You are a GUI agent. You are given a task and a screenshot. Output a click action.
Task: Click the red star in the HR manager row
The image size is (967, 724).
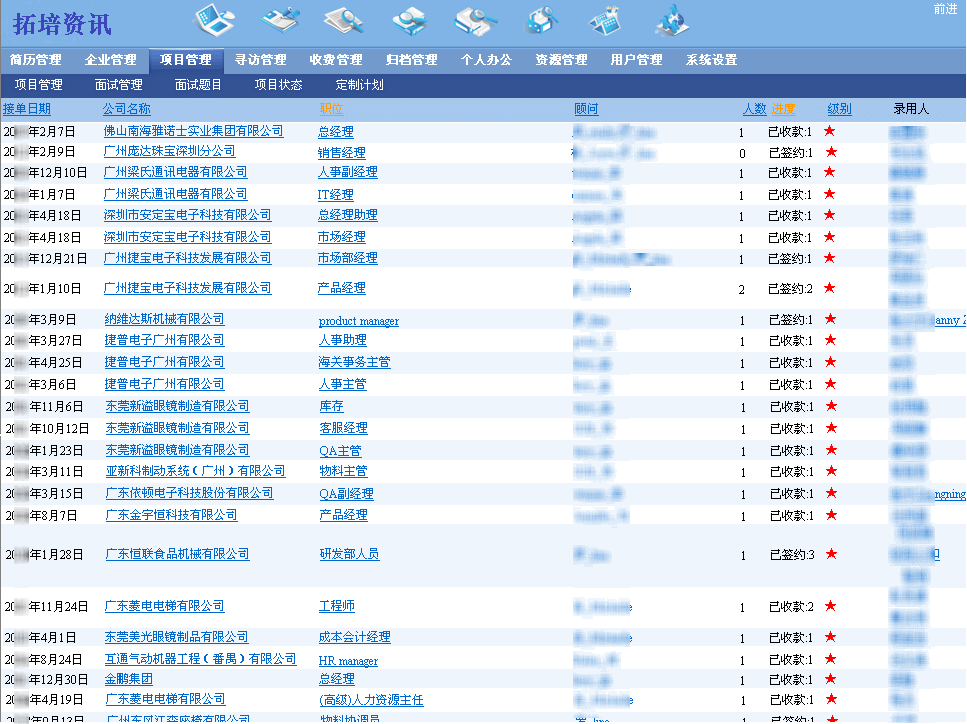click(x=831, y=659)
